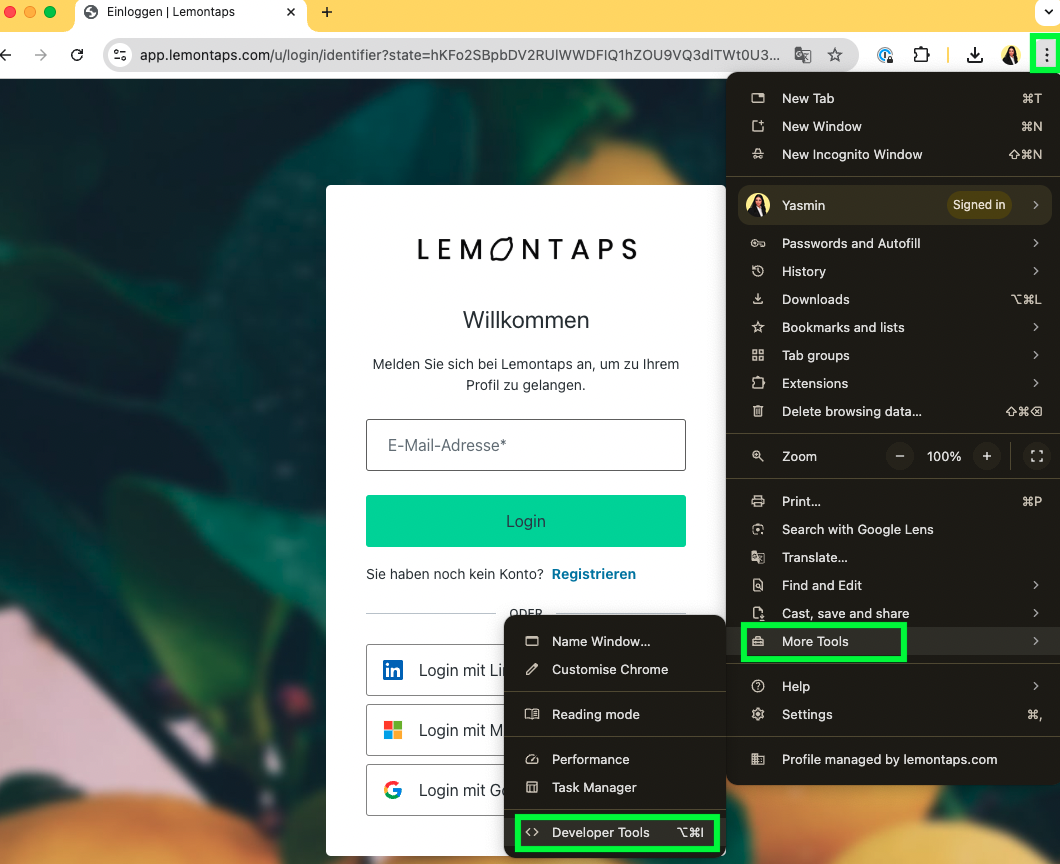Decrease zoom with minus button
The height and width of the screenshot is (864, 1060).
point(900,456)
